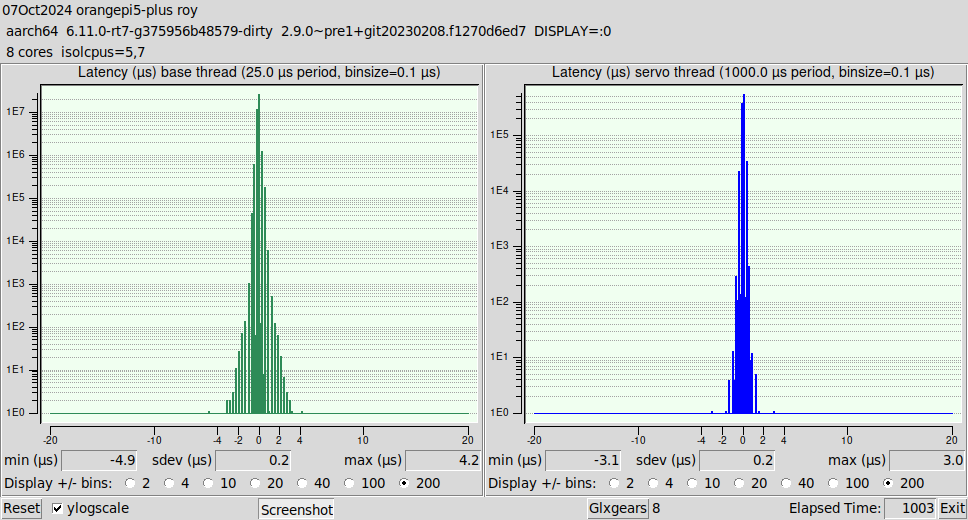Select 2 bins for base thread

pos(130,483)
